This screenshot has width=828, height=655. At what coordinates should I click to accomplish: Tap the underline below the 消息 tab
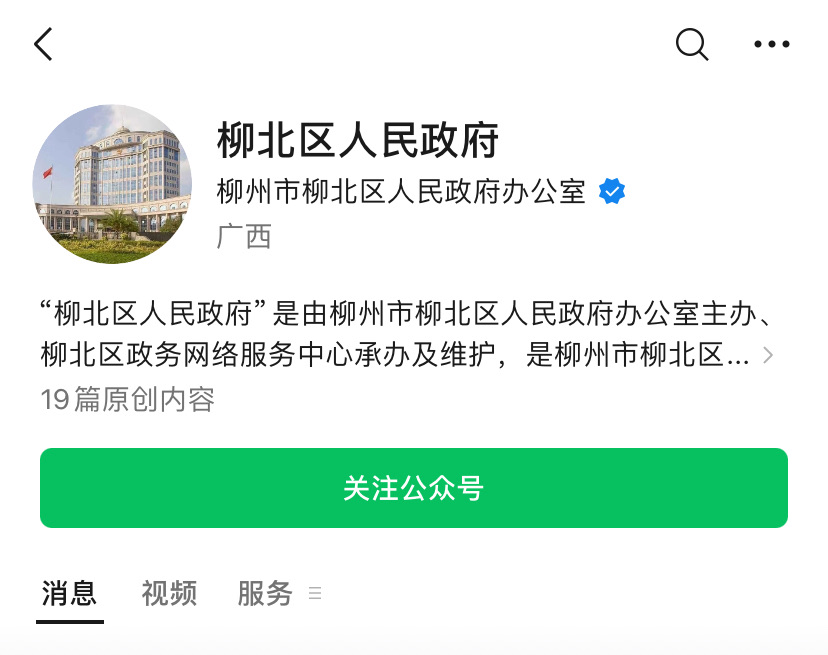[70, 622]
